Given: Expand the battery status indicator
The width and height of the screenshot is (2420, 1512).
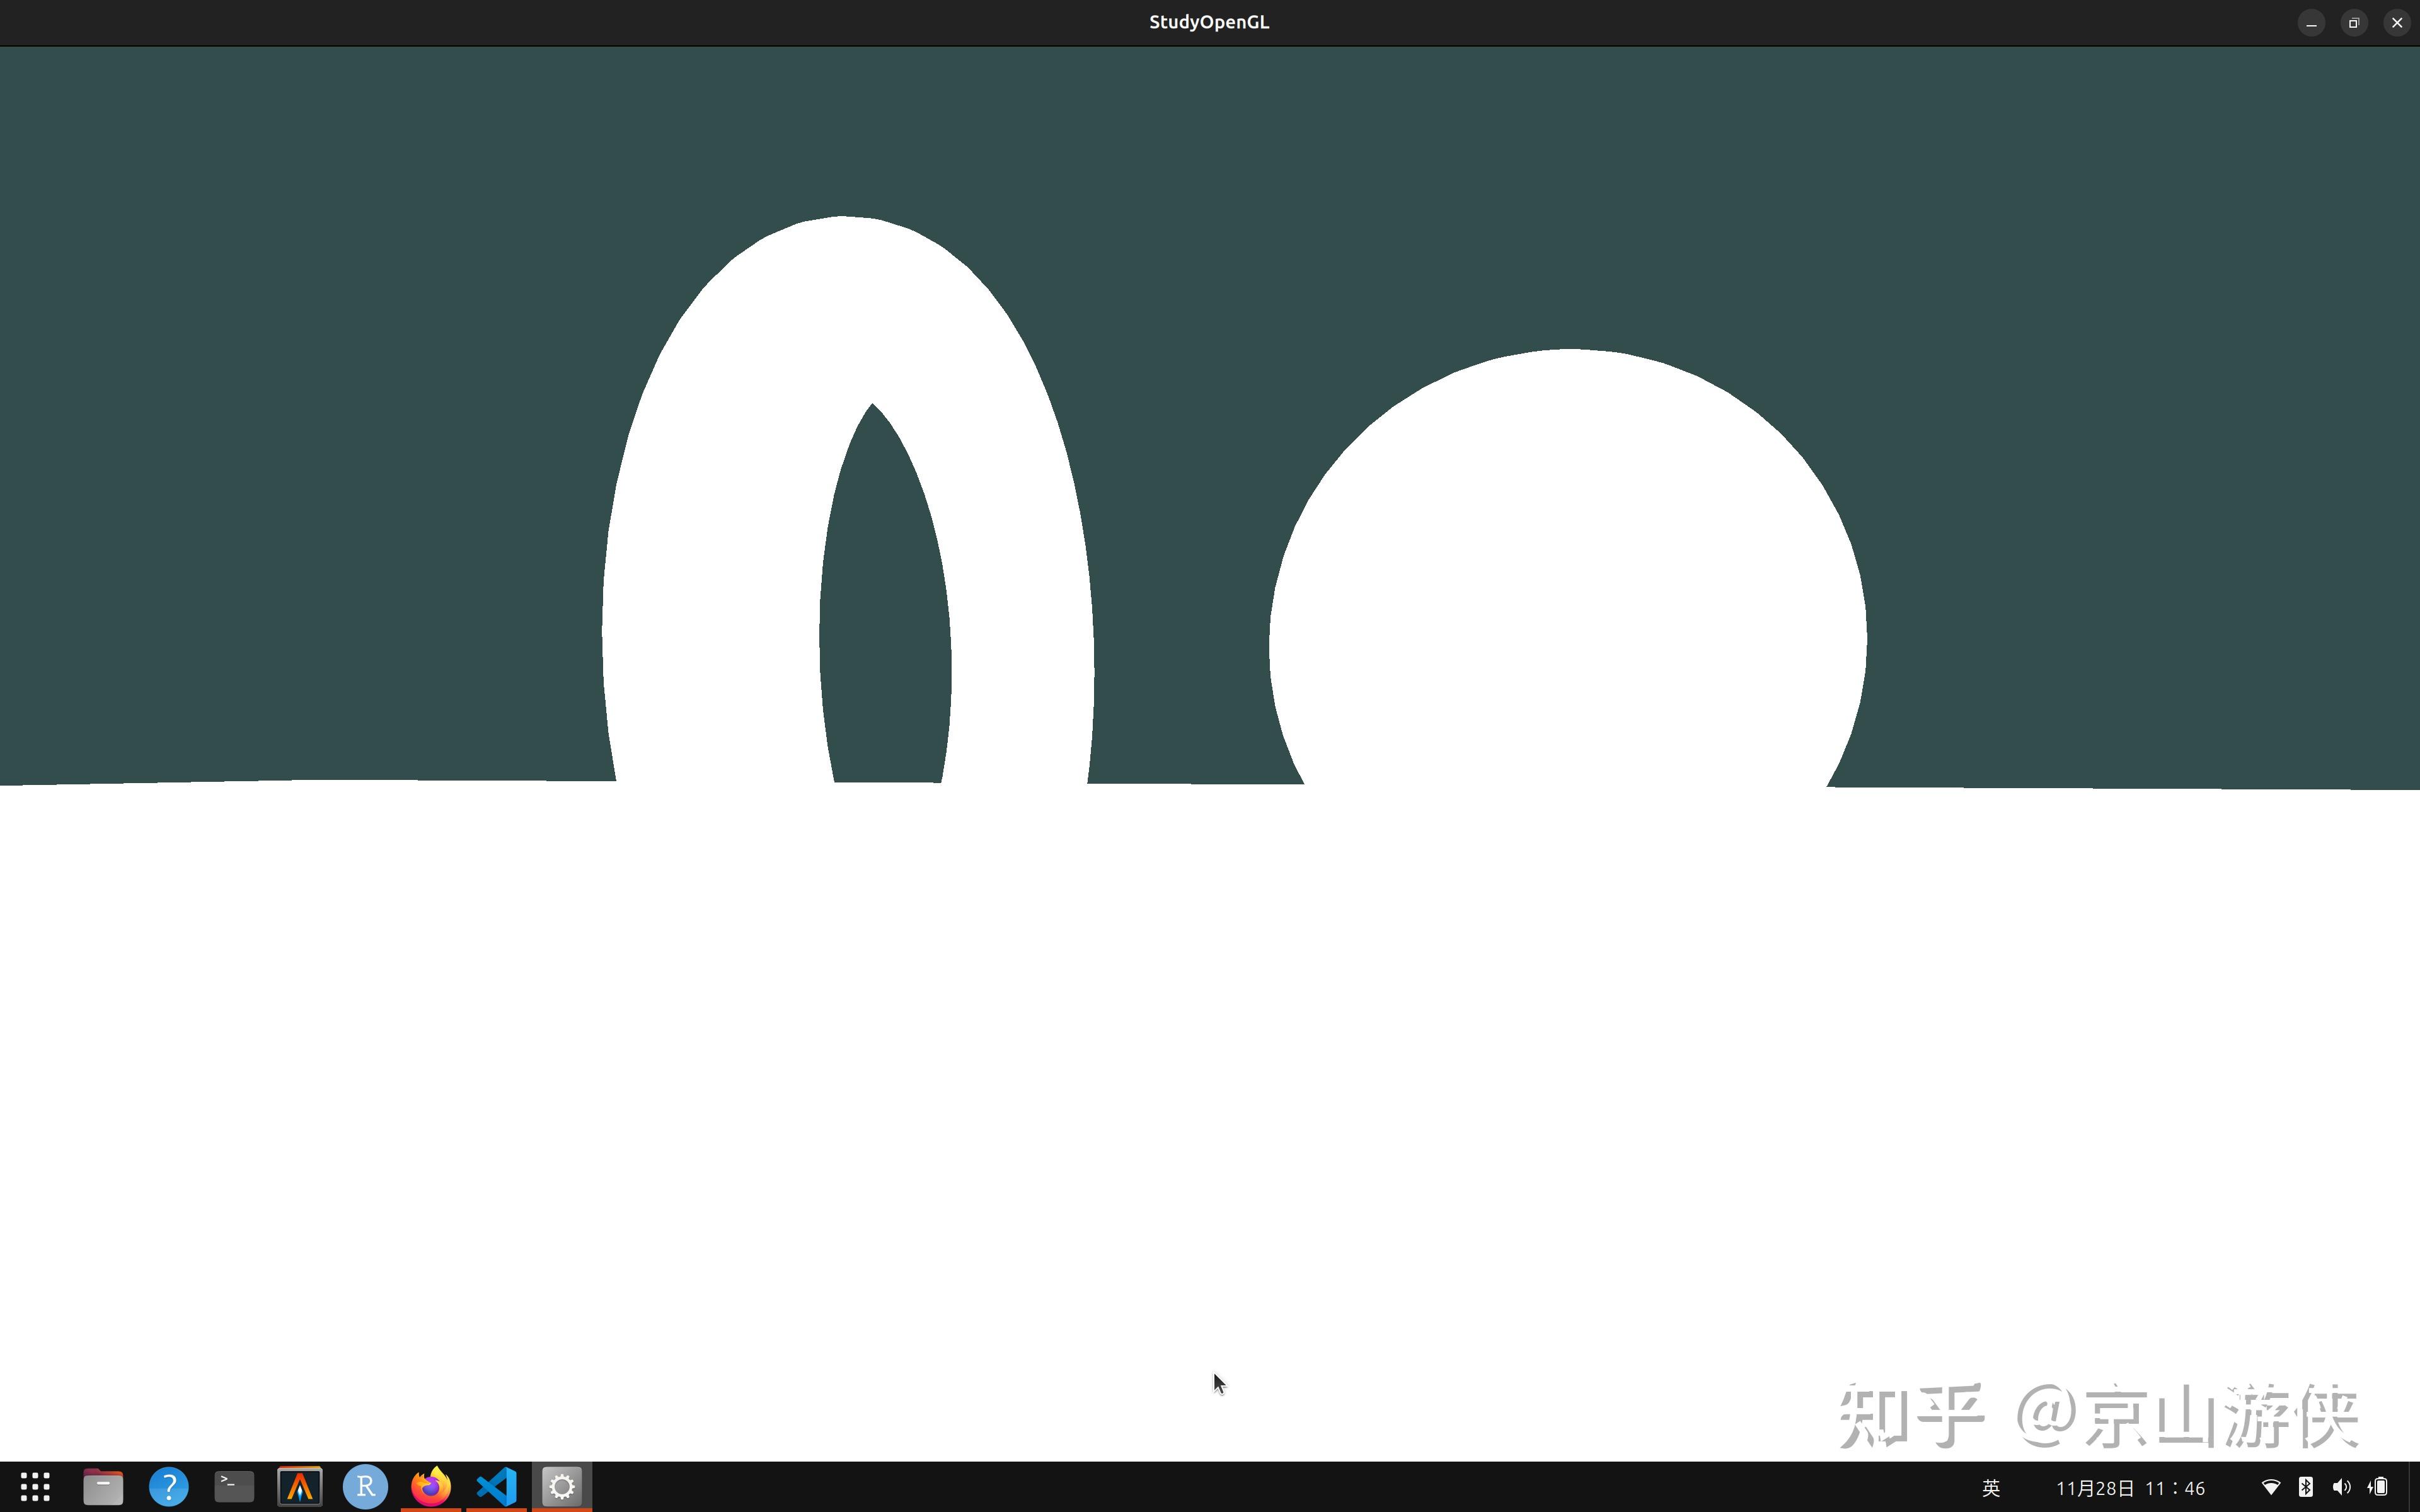Looking at the screenshot, I should point(2378,1487).
